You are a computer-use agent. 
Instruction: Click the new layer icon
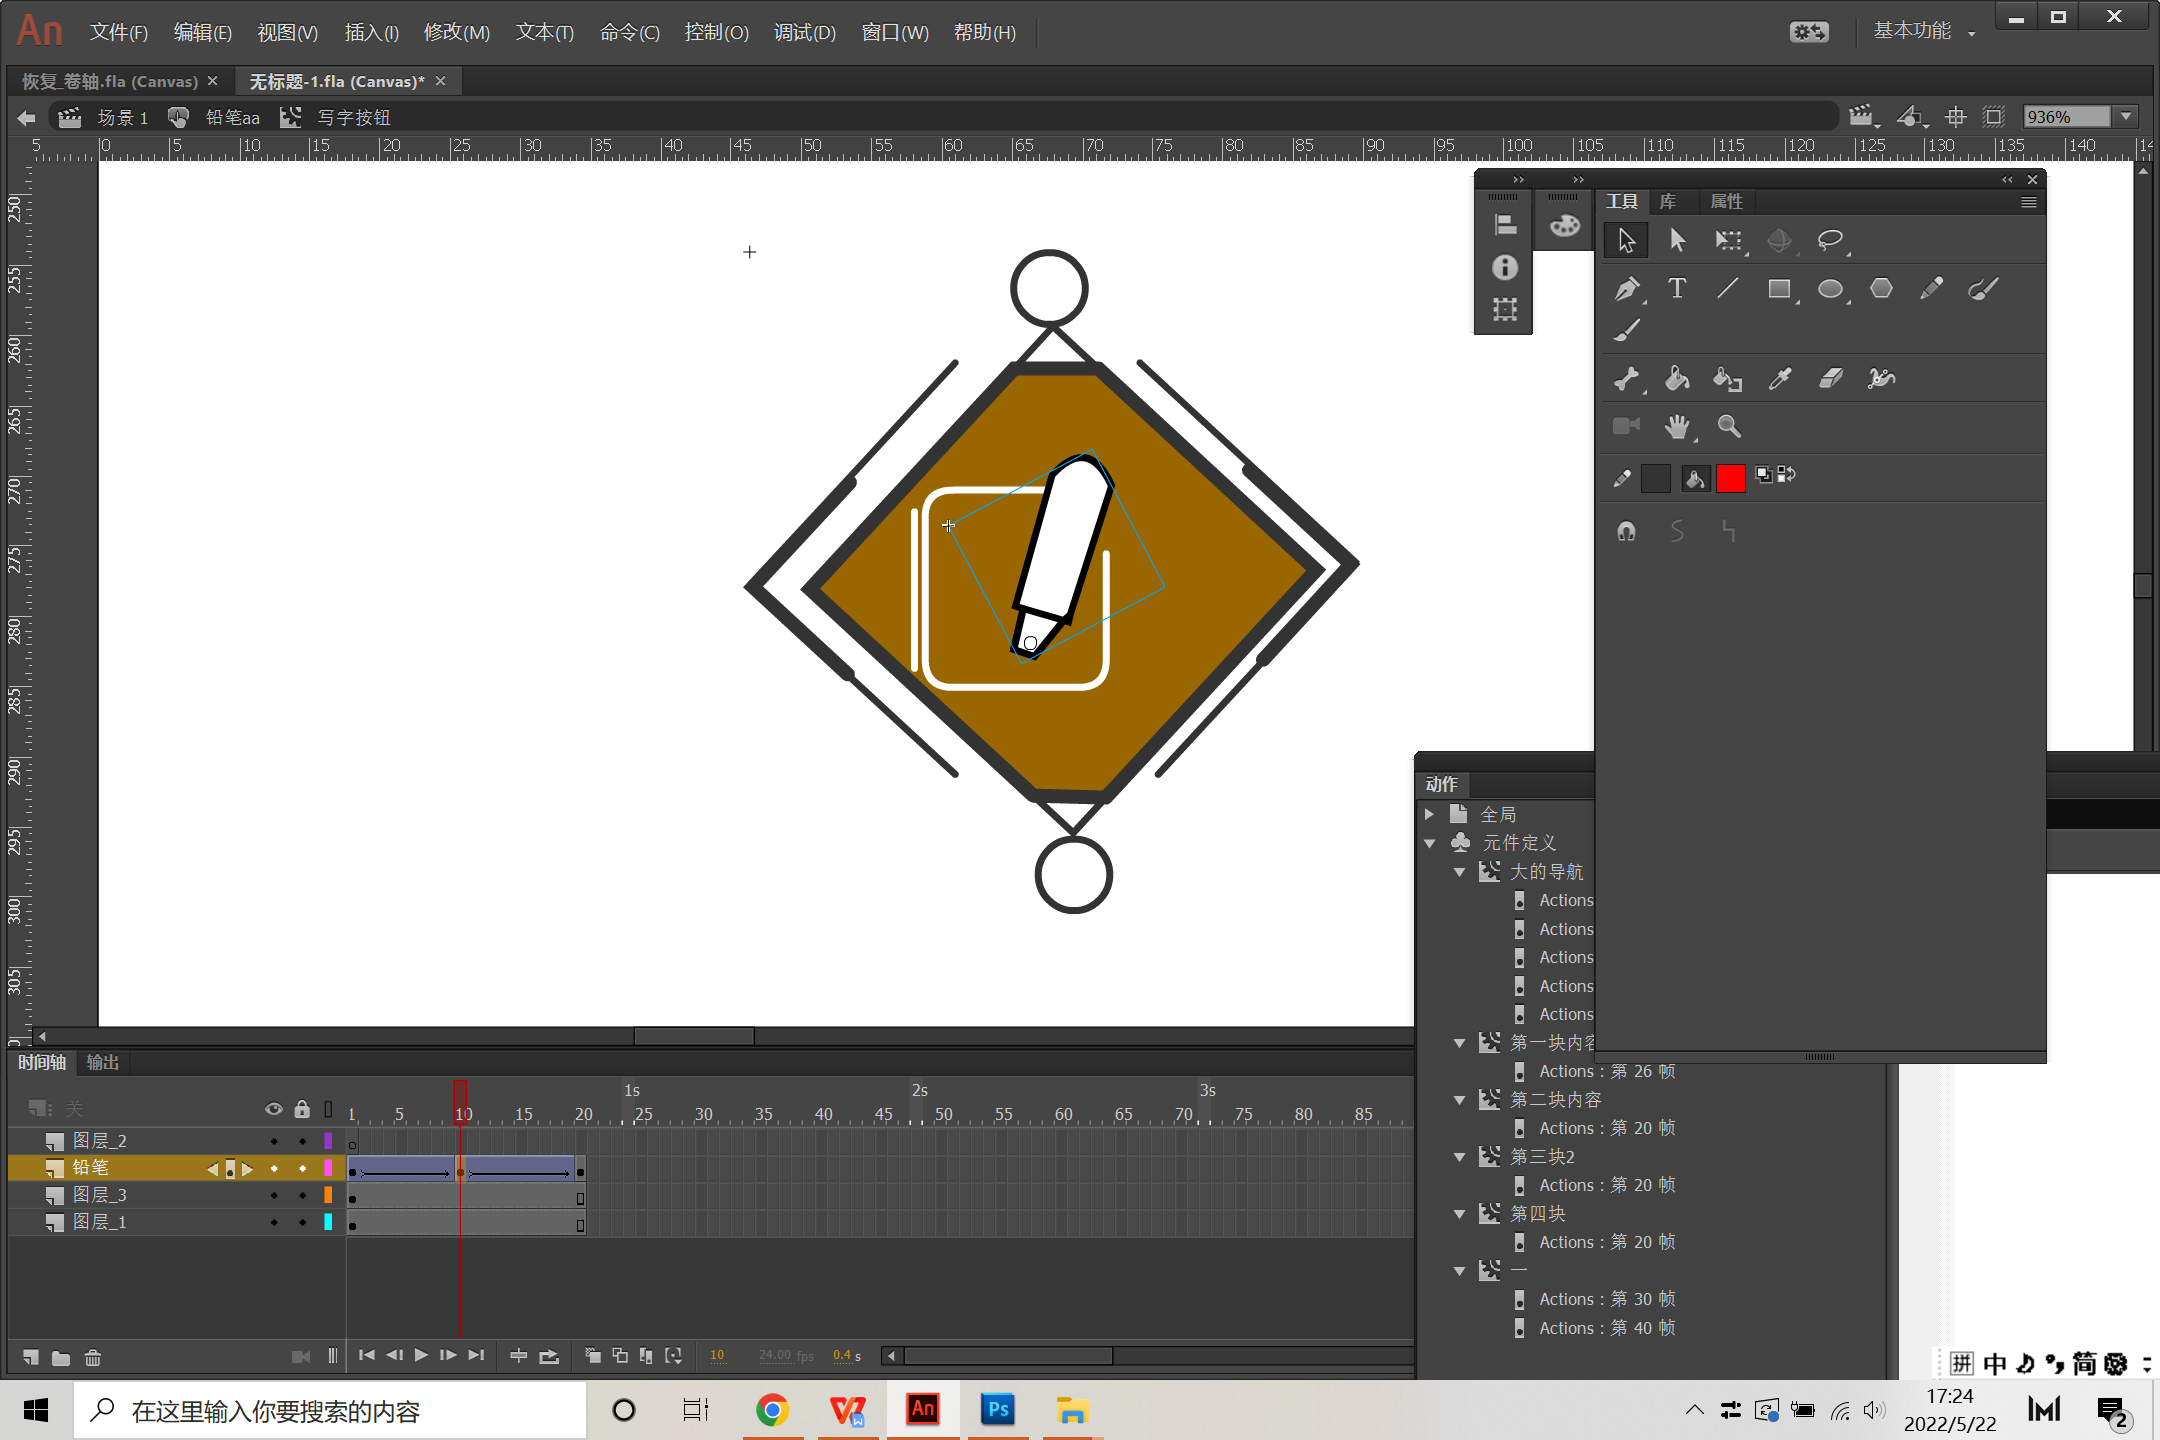pos(31,1357)
